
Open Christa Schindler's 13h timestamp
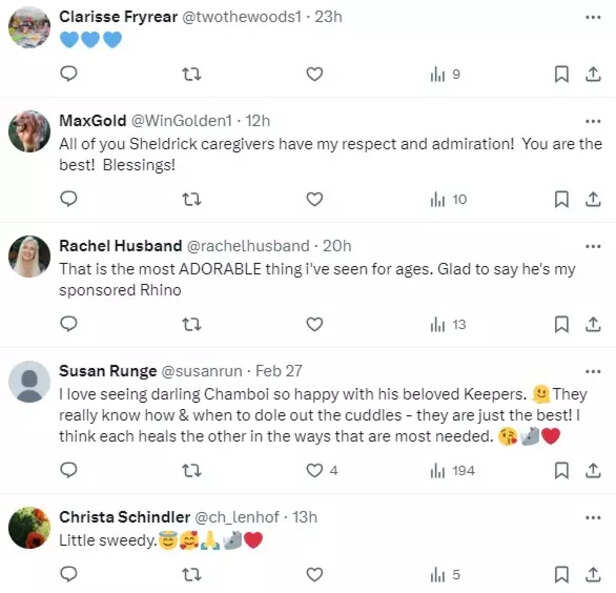pos(304,517)
